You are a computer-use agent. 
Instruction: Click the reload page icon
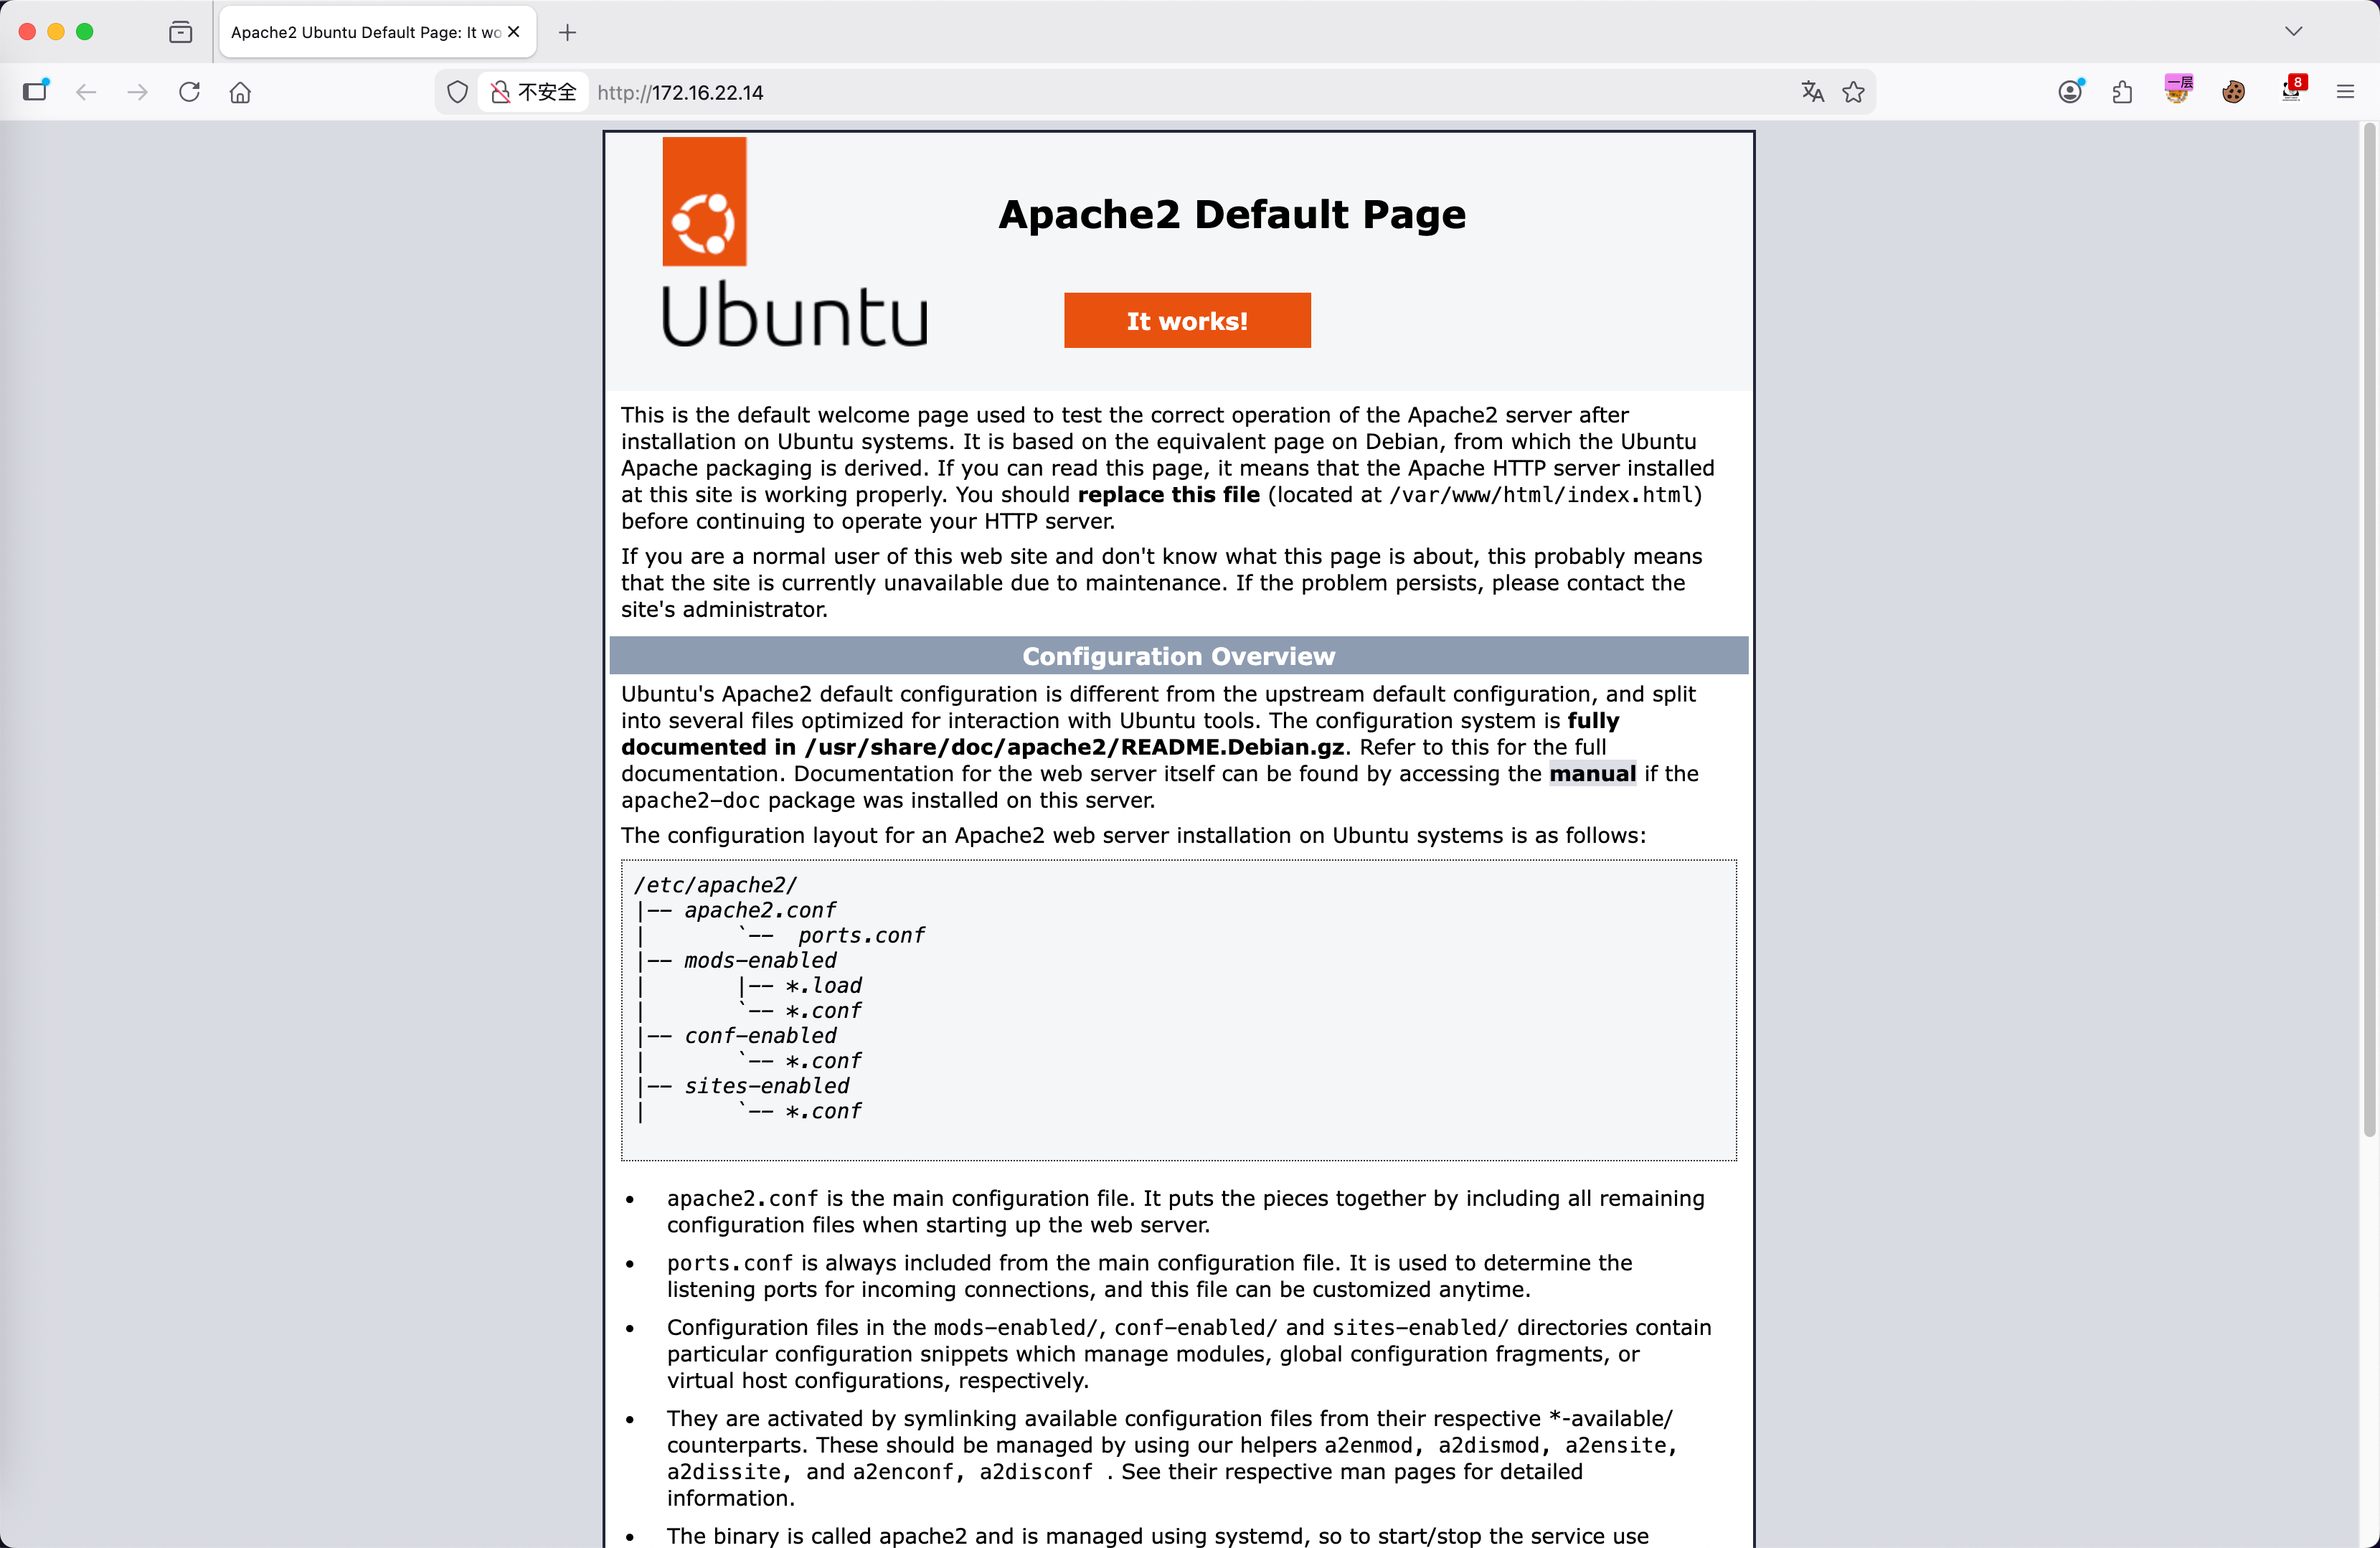point(189,92)
